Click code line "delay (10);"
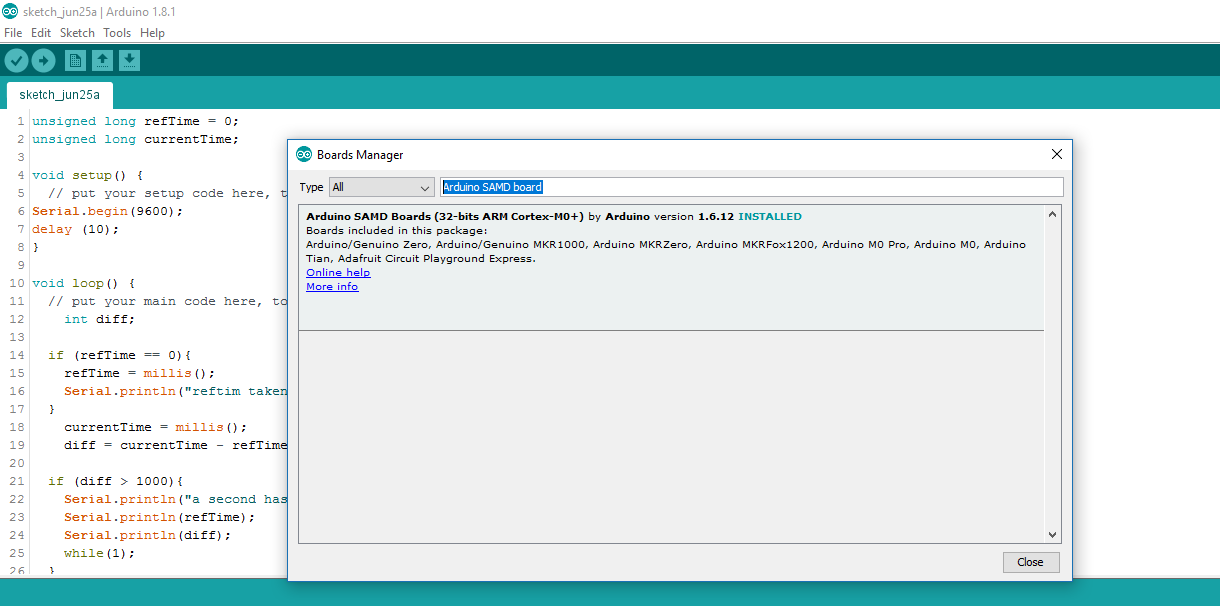The height and width of the screenshot is (606, 1220). click(x=75, y=229)
